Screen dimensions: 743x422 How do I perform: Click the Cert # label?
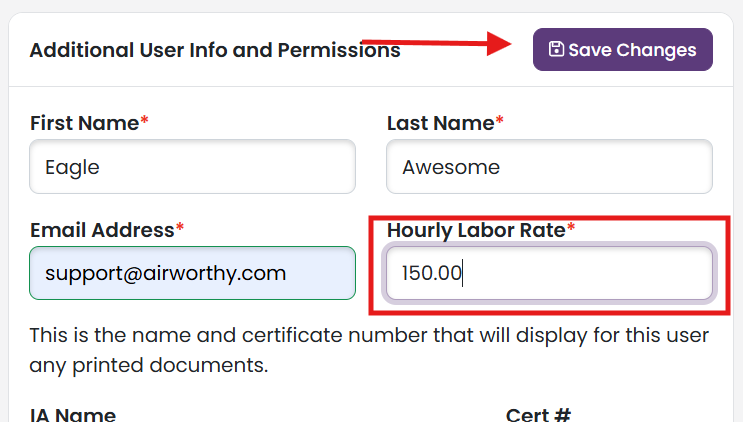tap(538, 414)
